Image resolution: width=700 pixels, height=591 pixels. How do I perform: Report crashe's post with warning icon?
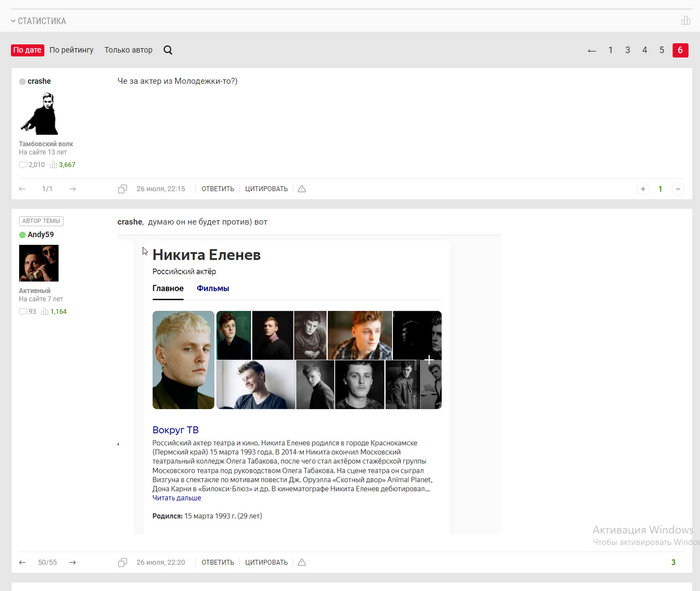pos(302,189)
